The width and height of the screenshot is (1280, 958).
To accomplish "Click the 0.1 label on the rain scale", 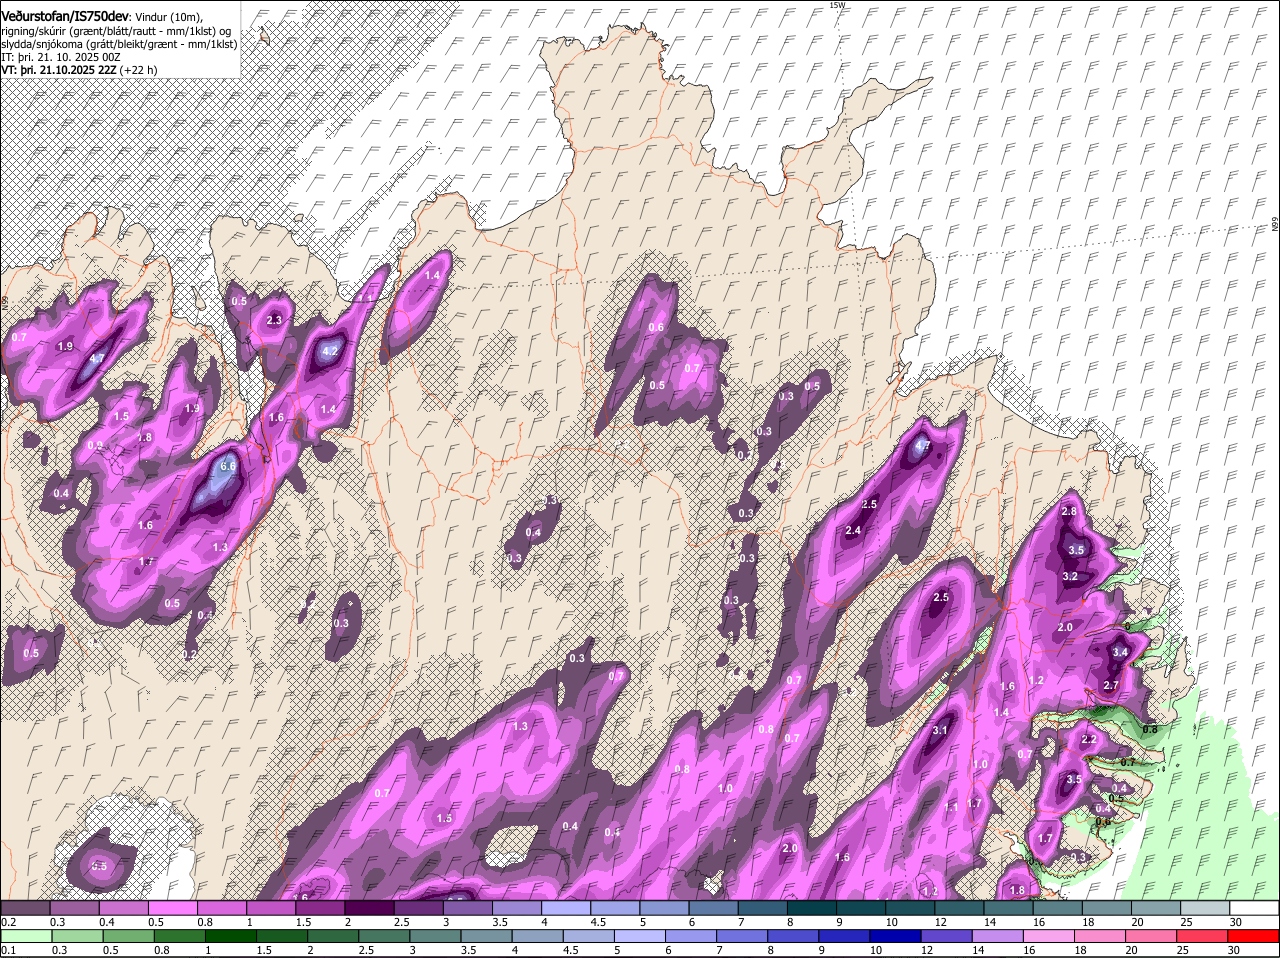I will (8, 950).
